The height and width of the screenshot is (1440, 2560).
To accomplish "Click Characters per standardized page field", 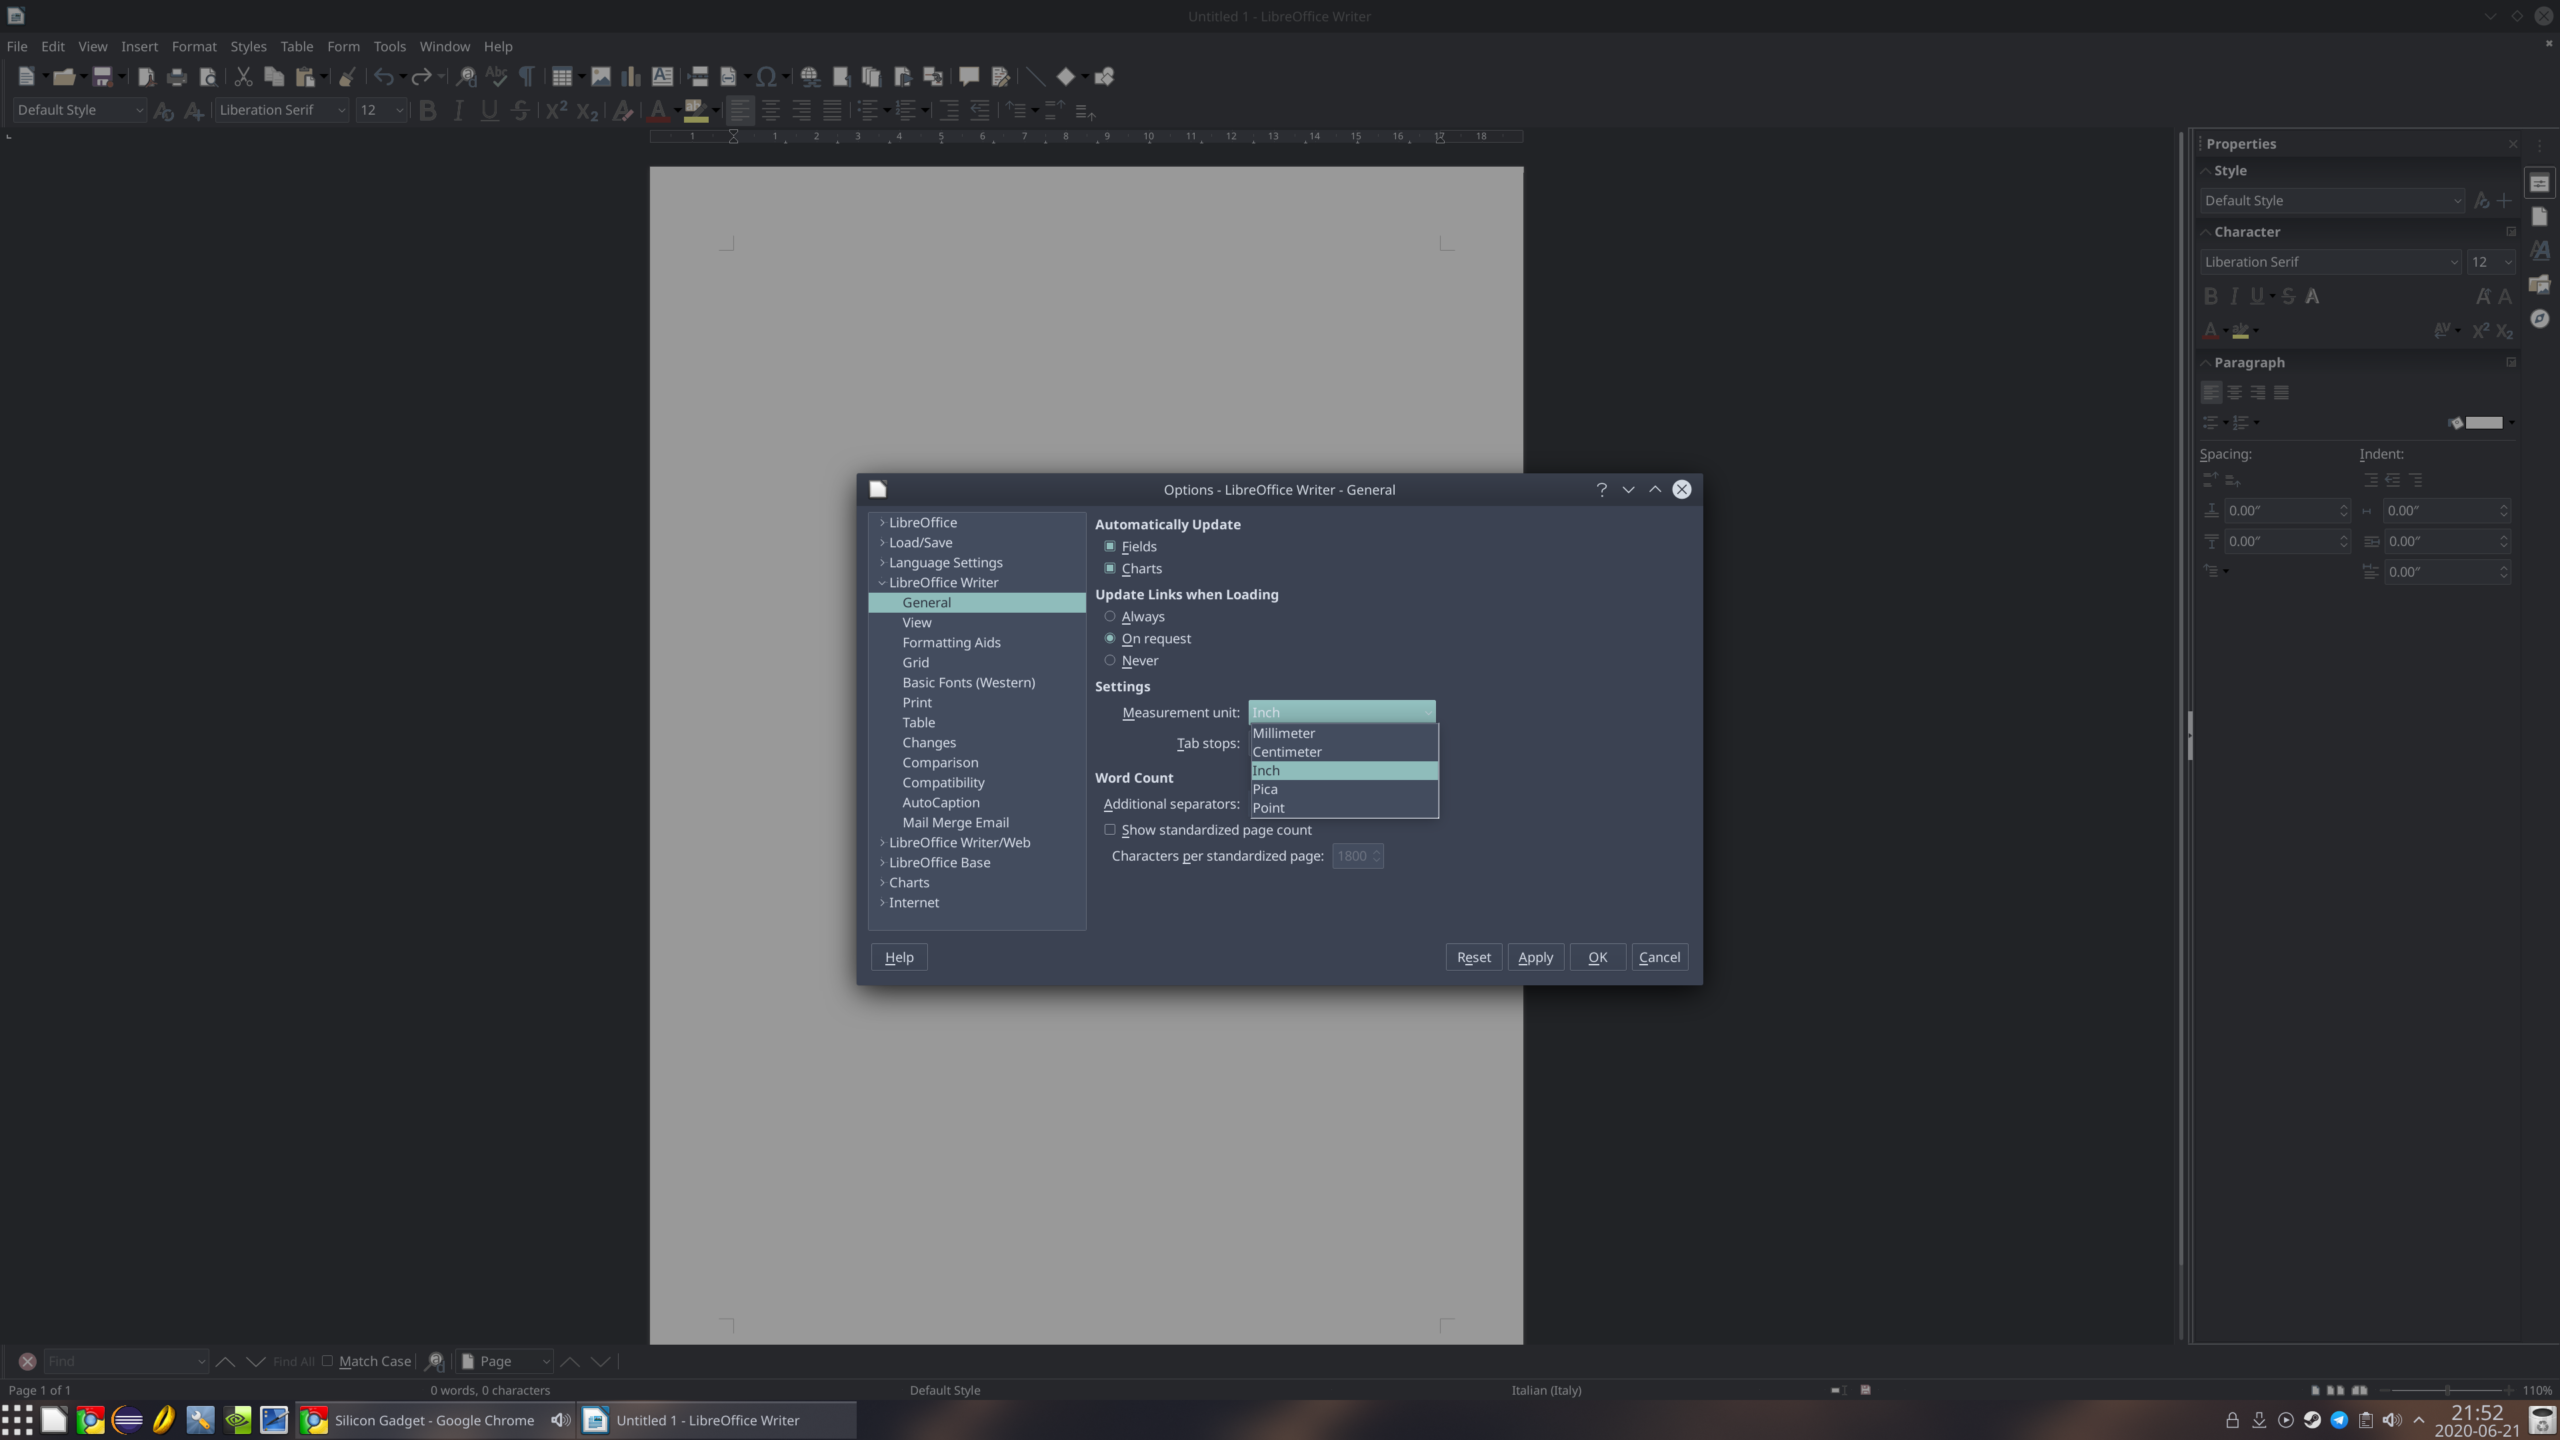I will 1357,856.
